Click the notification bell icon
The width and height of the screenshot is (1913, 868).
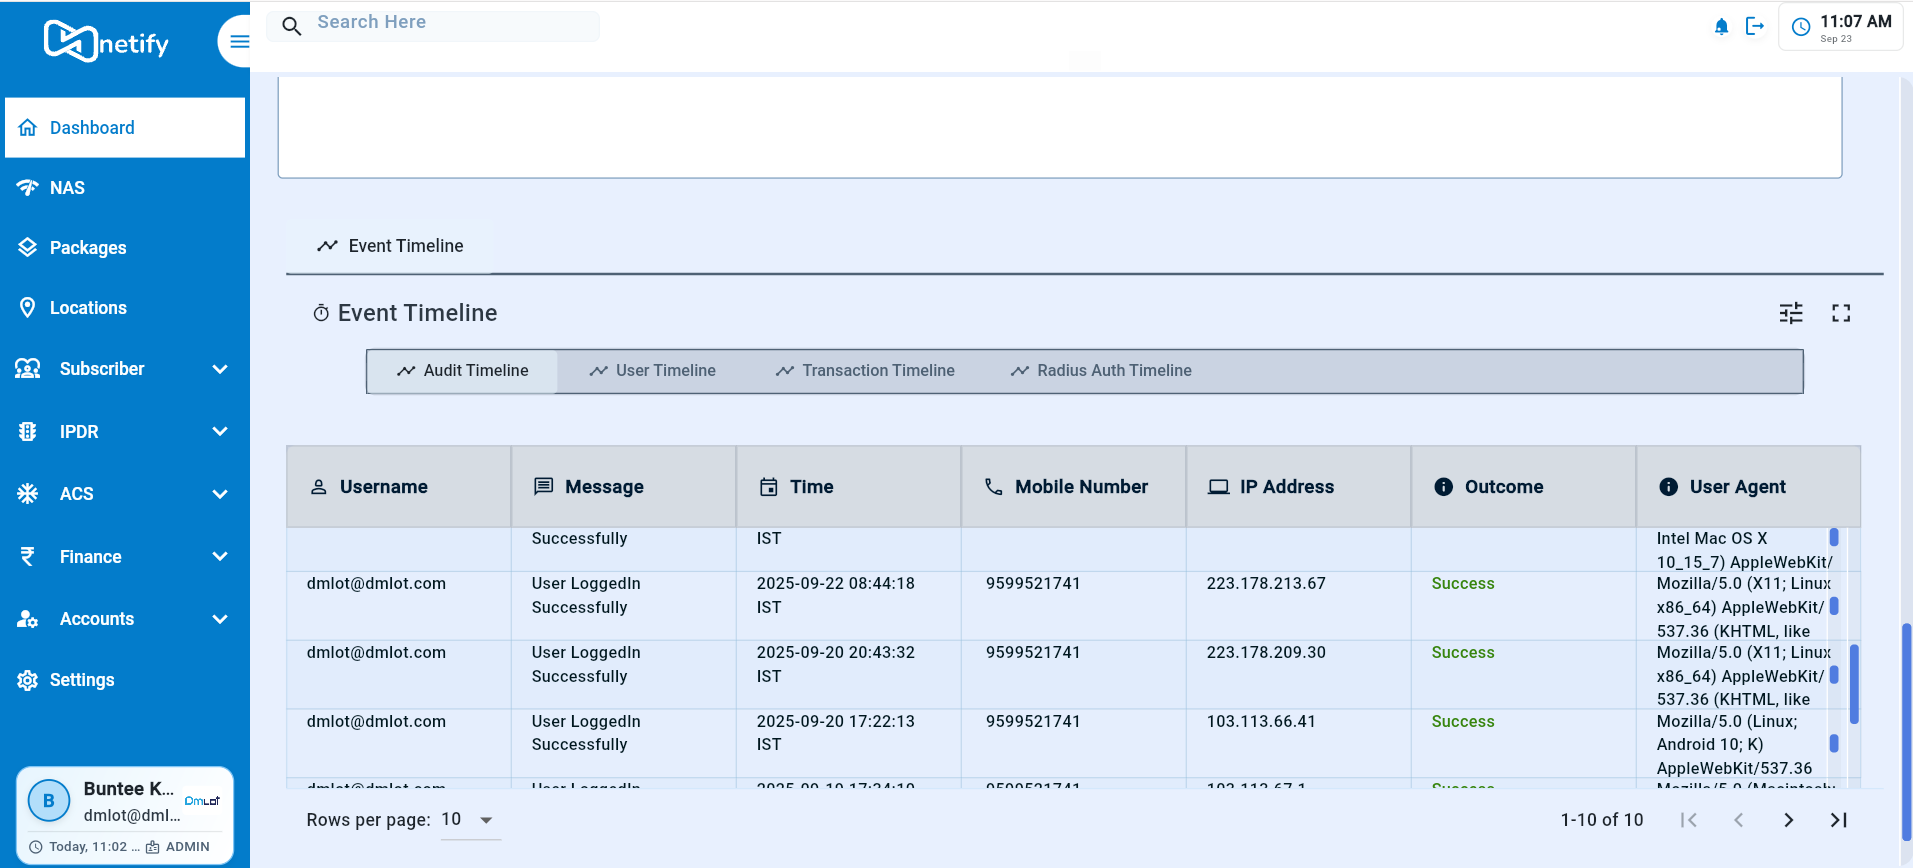(x=1721, y=27)
